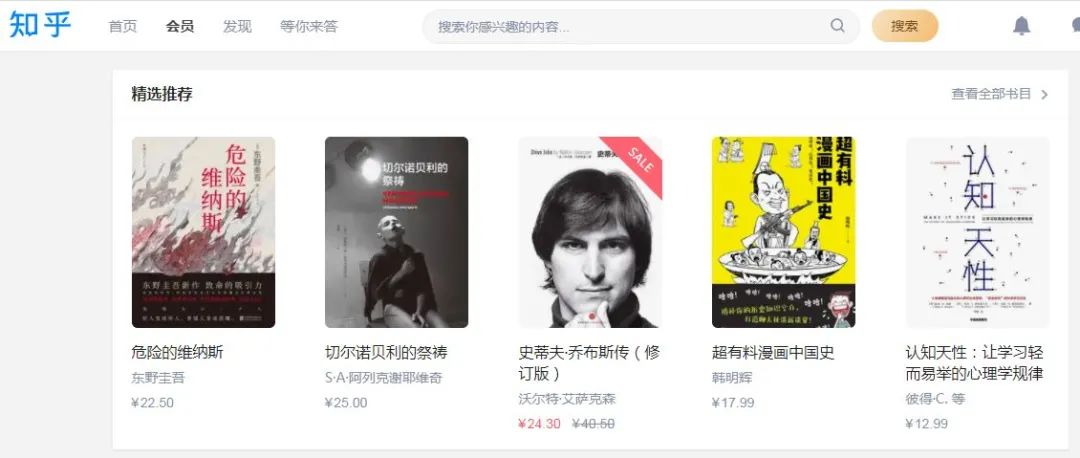
Task: Open 等你来答 tab
Action: (x=309, y=26)
